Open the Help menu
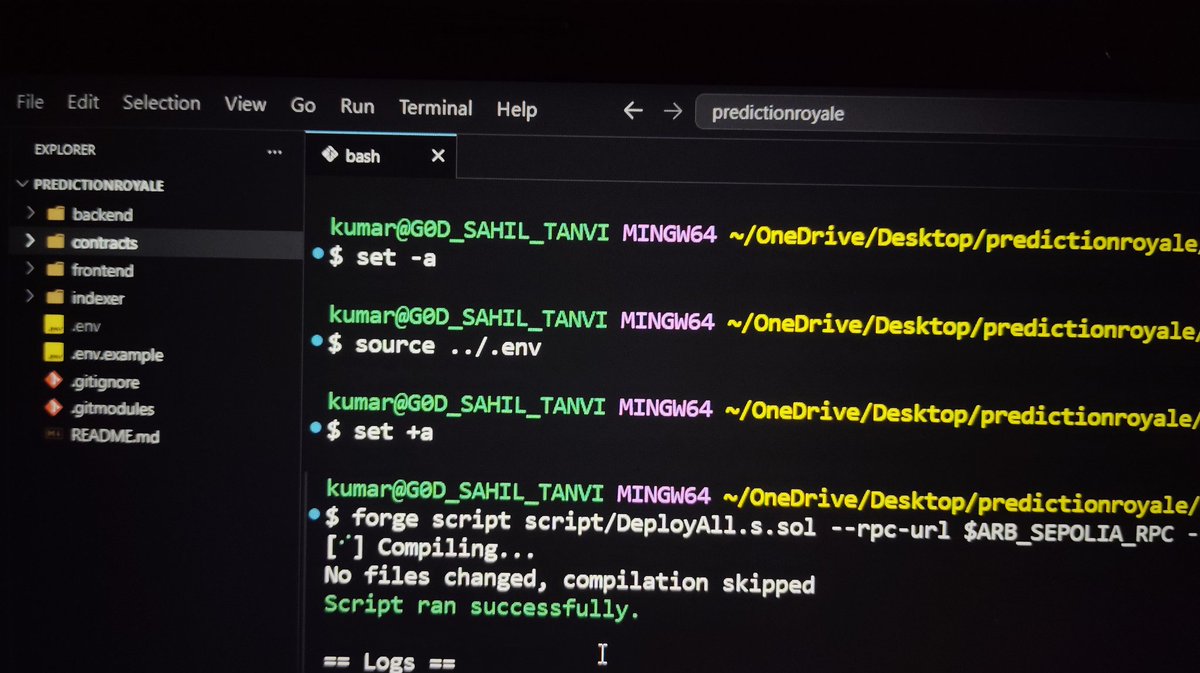The width and height of the screenshot is (1200, 673). [x=517, y=109]
